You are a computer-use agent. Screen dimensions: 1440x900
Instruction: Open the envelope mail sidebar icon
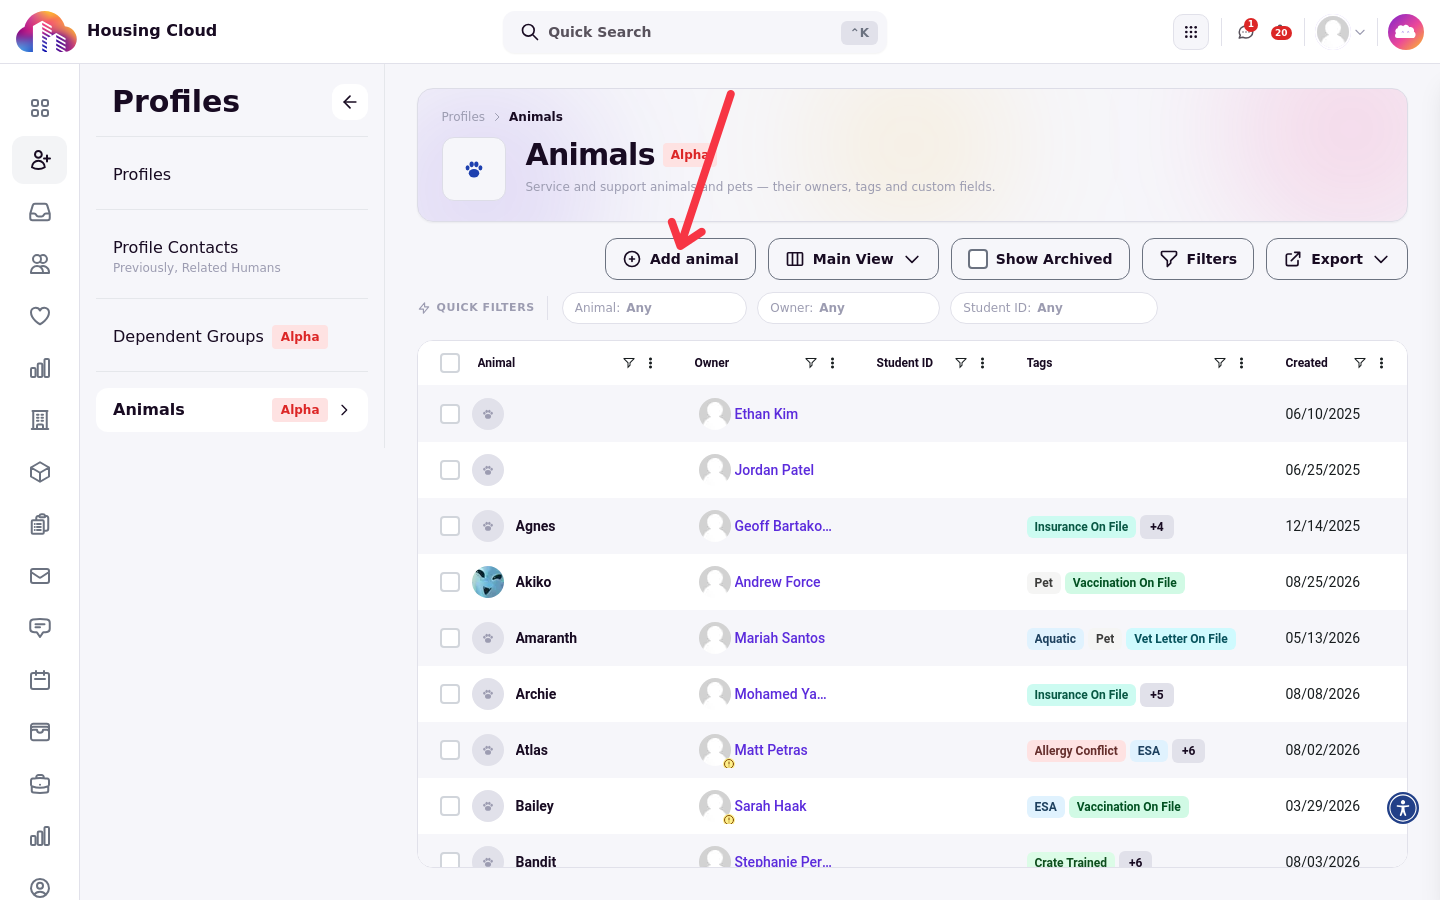tap(40, 576)
